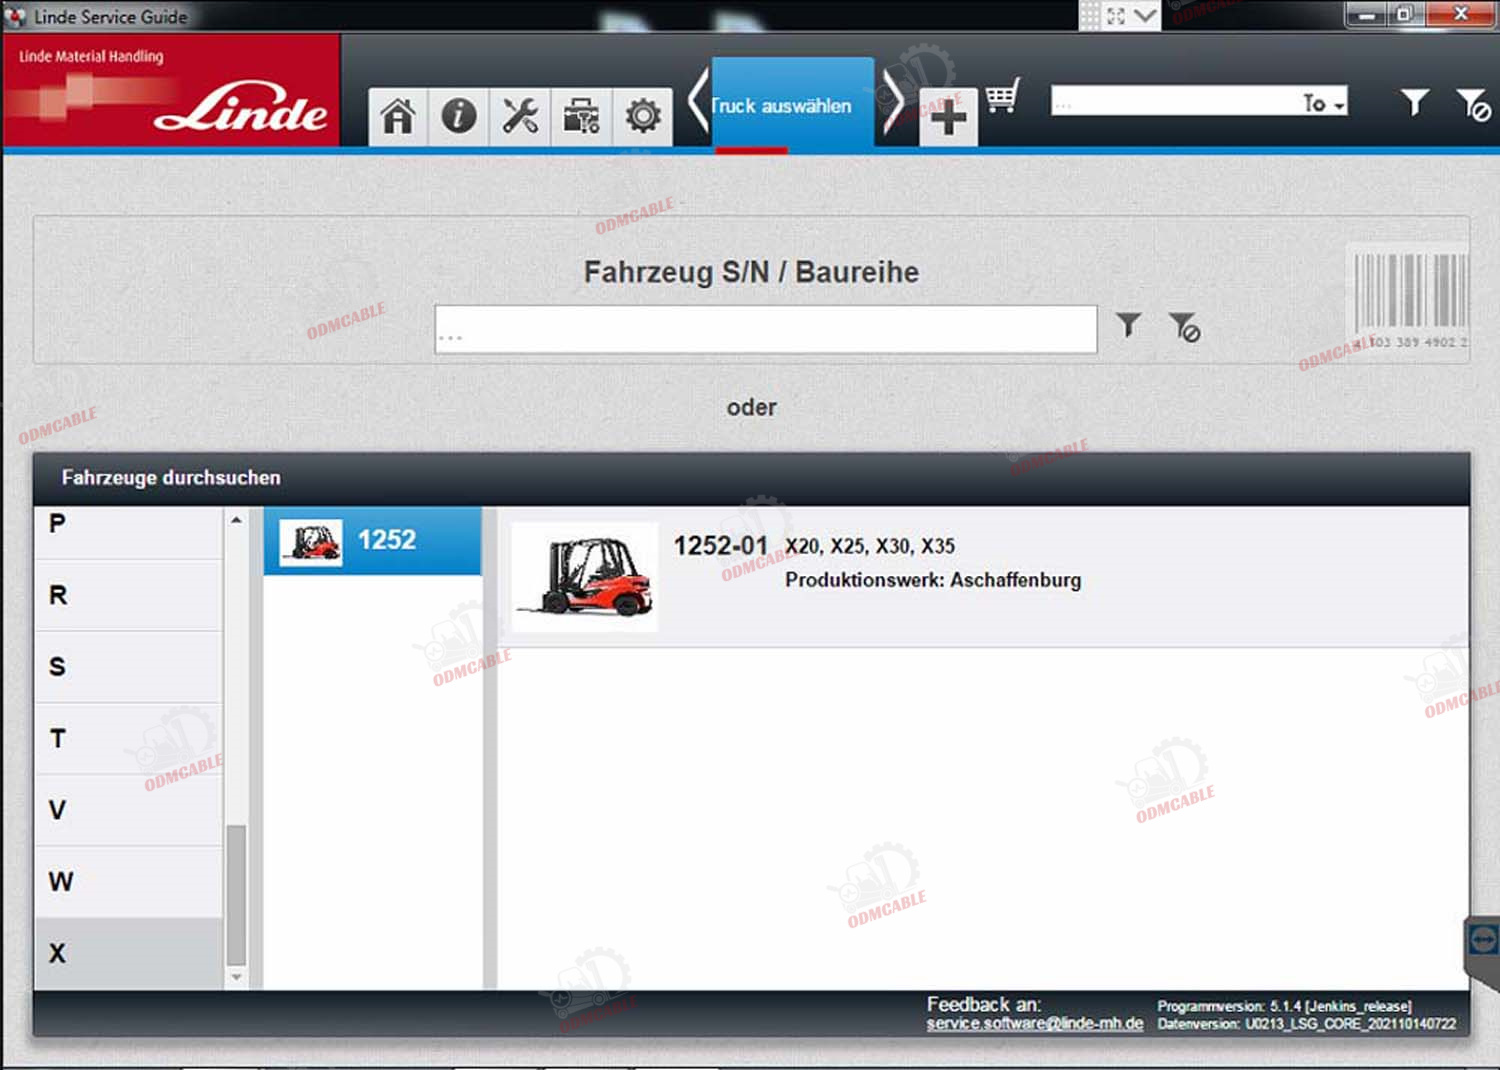Open the settings gear icon
1500x1070 pixels.
(x=642, y=117)
